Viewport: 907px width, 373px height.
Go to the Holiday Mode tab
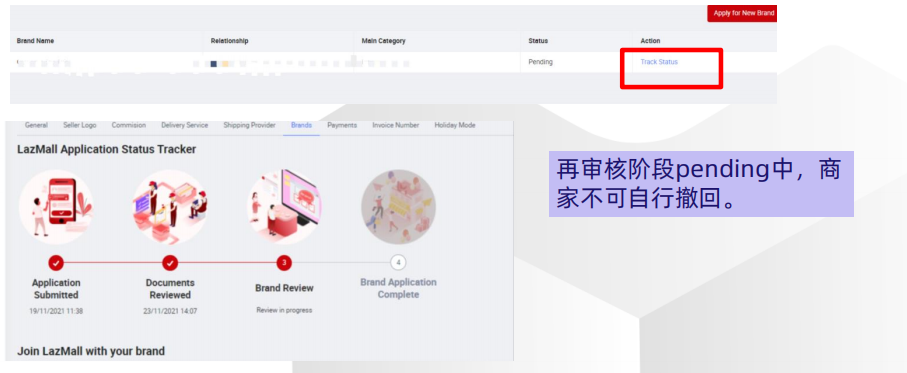(455, 125)
